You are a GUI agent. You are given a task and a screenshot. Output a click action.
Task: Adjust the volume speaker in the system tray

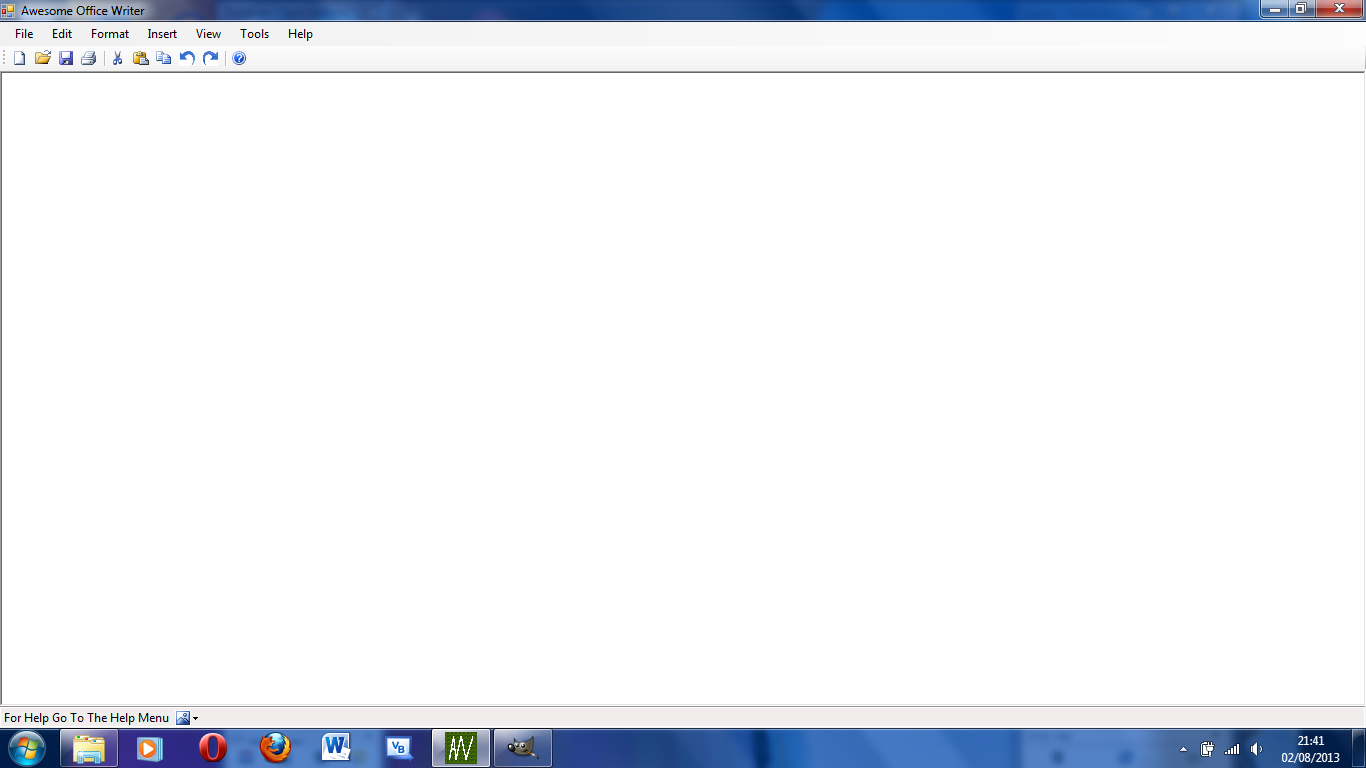click(x=1256, y=747)
